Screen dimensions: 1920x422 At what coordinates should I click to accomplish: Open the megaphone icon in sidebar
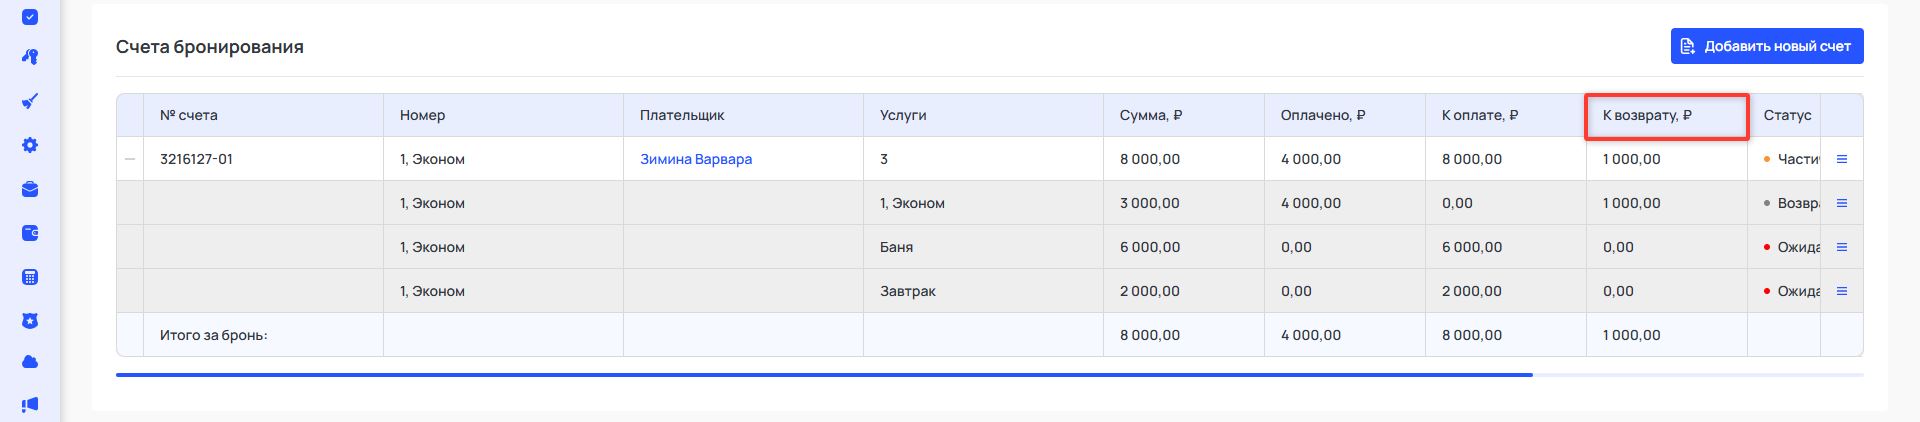(x=30, y=405)
